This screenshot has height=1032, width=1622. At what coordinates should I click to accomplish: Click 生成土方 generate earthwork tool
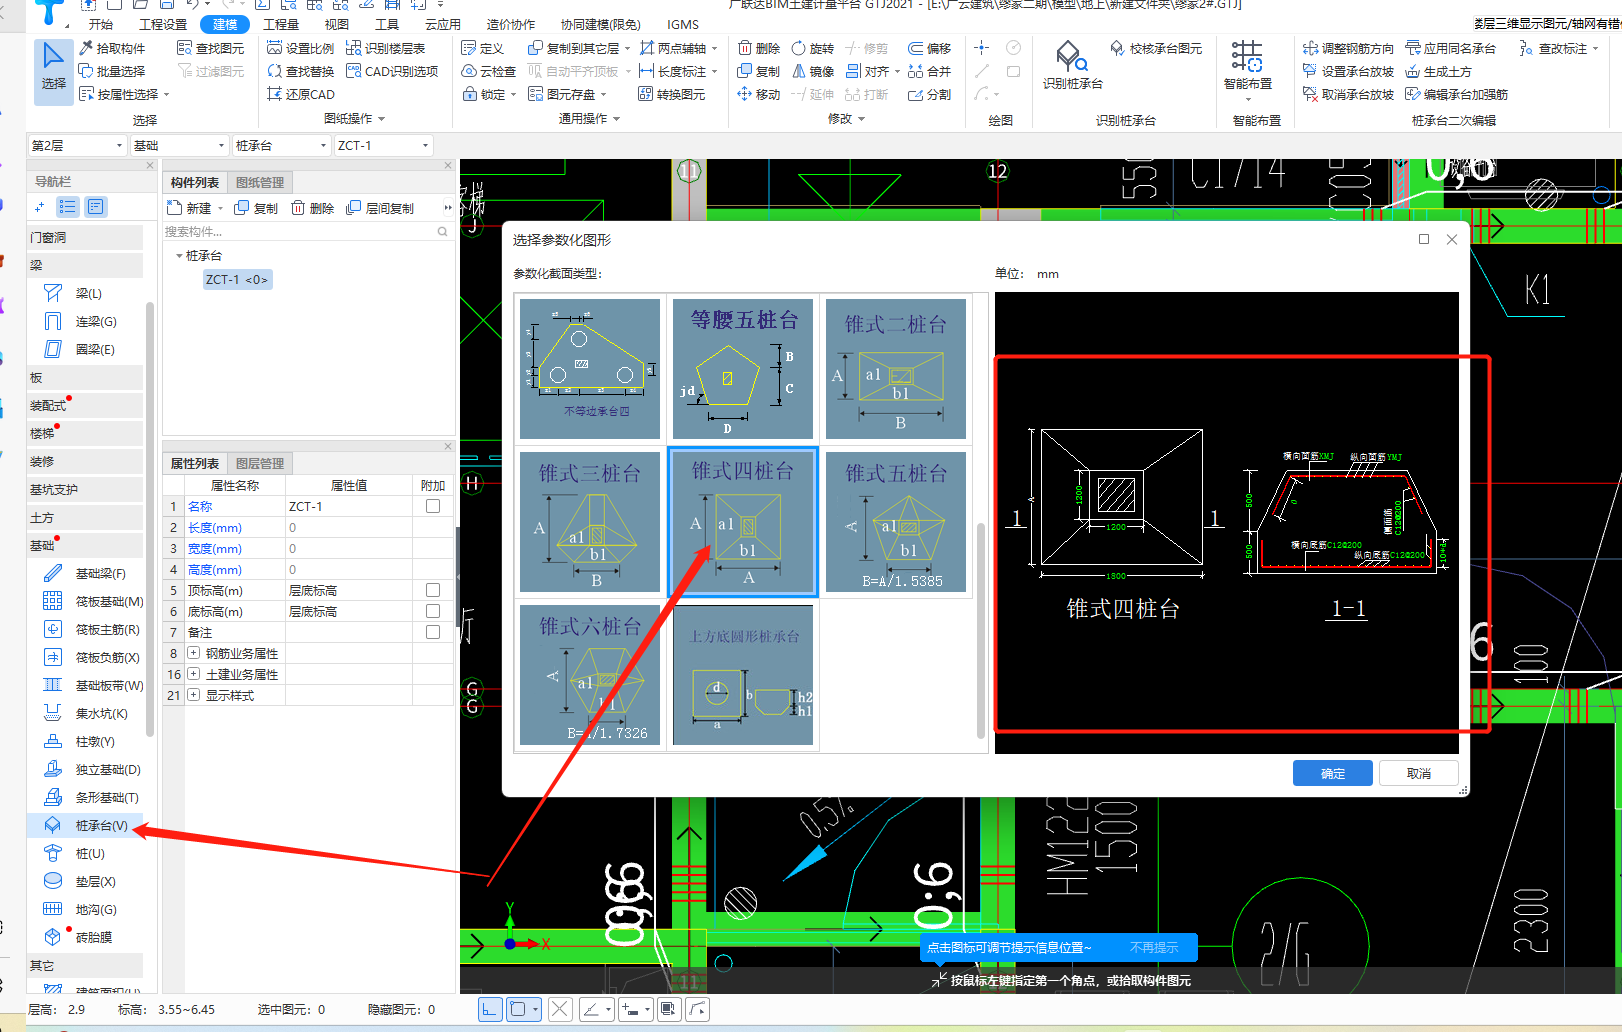pos(1438,71)
